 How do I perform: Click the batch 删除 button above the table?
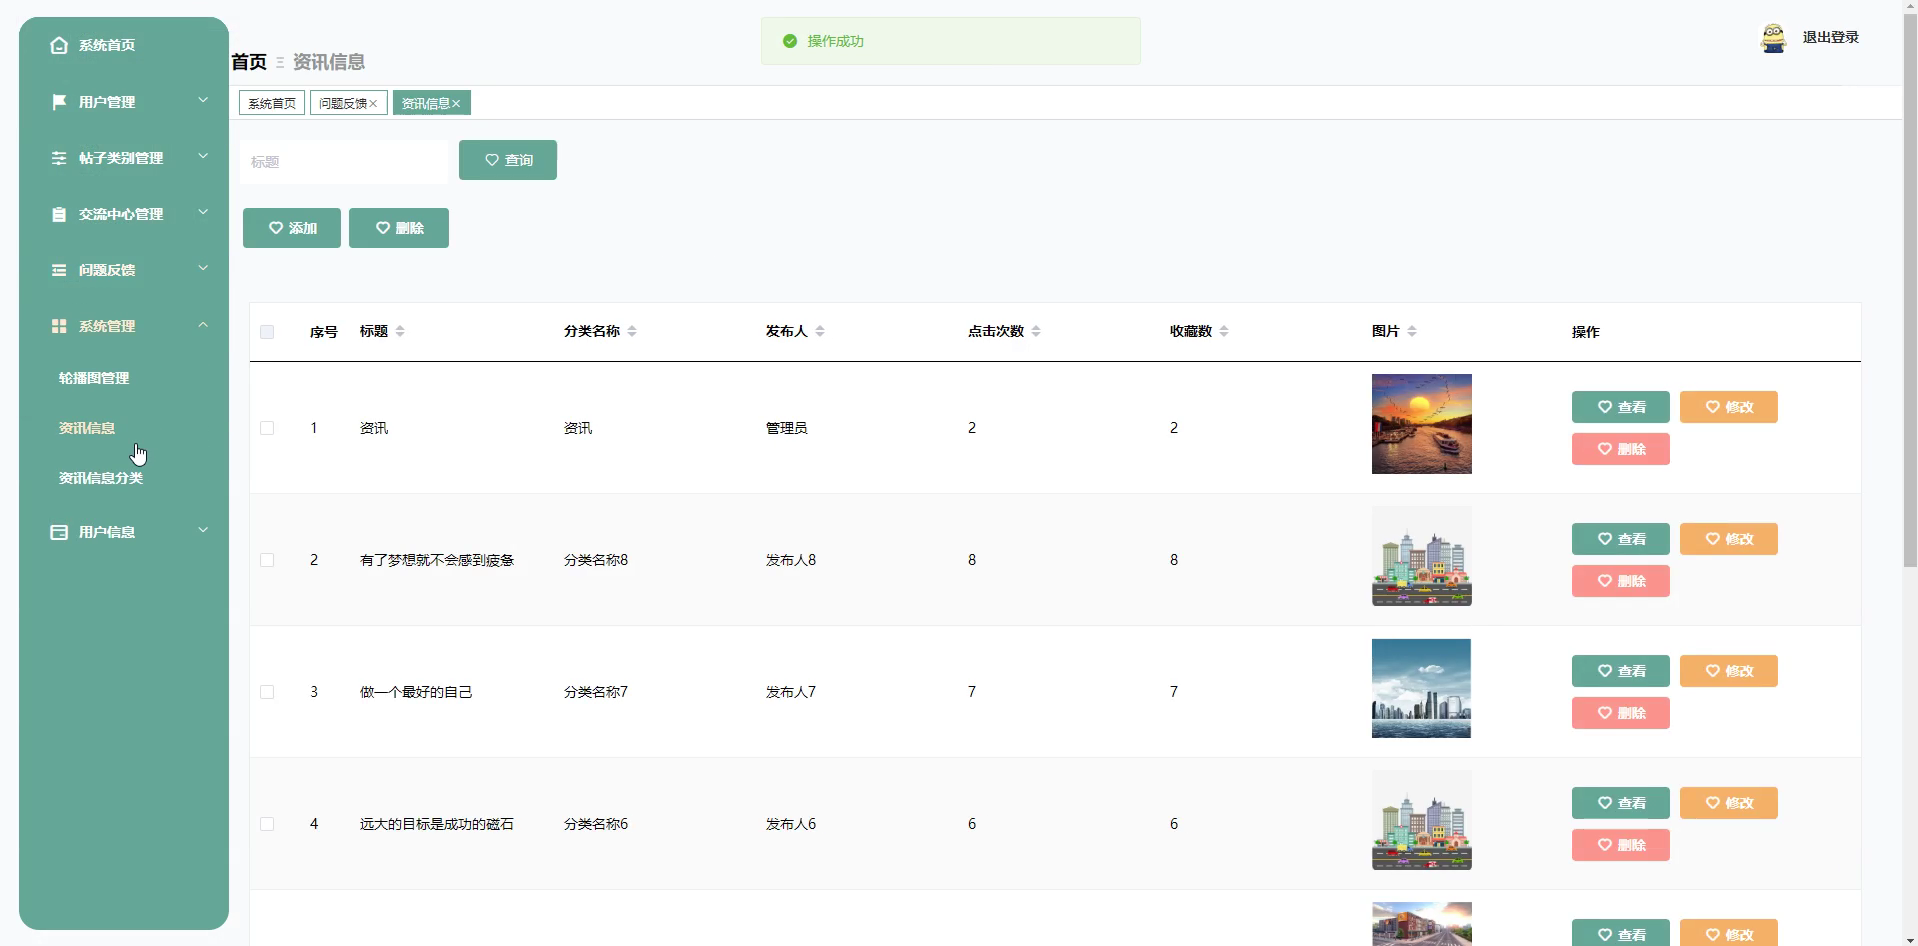click(399, 228)
